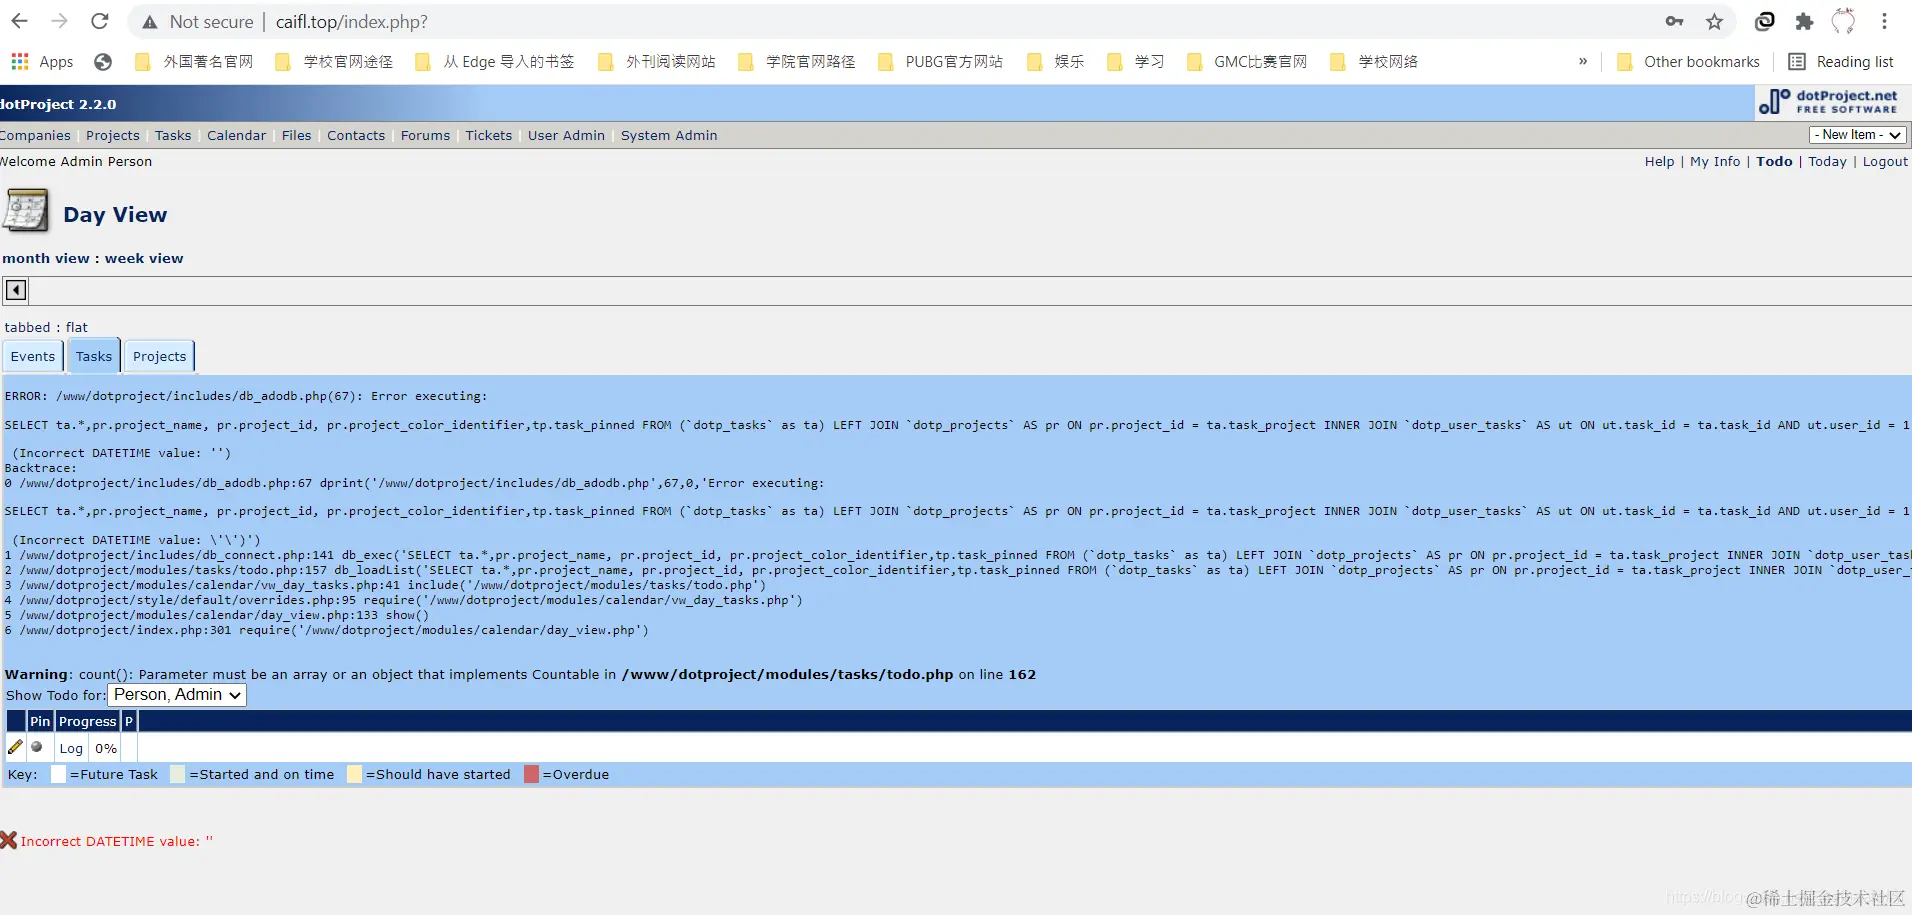Click the pencil edit icon in task row
The width and height of the screenshot is (1912, 915).
[x=15, y=747]
